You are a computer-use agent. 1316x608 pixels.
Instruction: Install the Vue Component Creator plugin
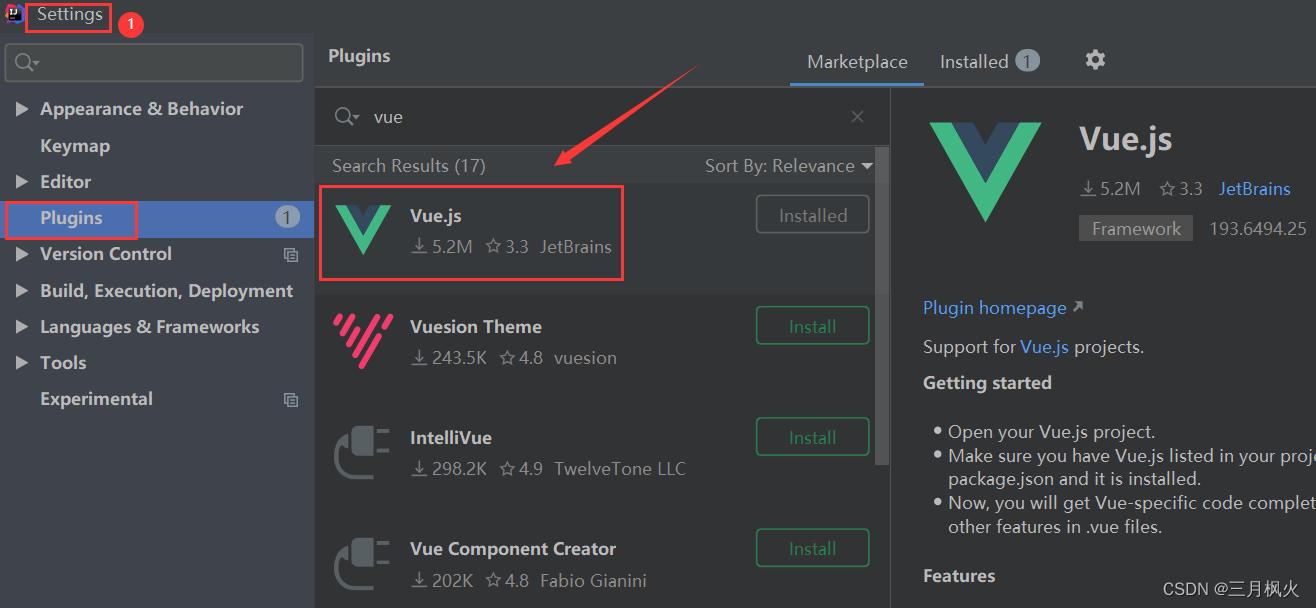[x=812, y=548]
